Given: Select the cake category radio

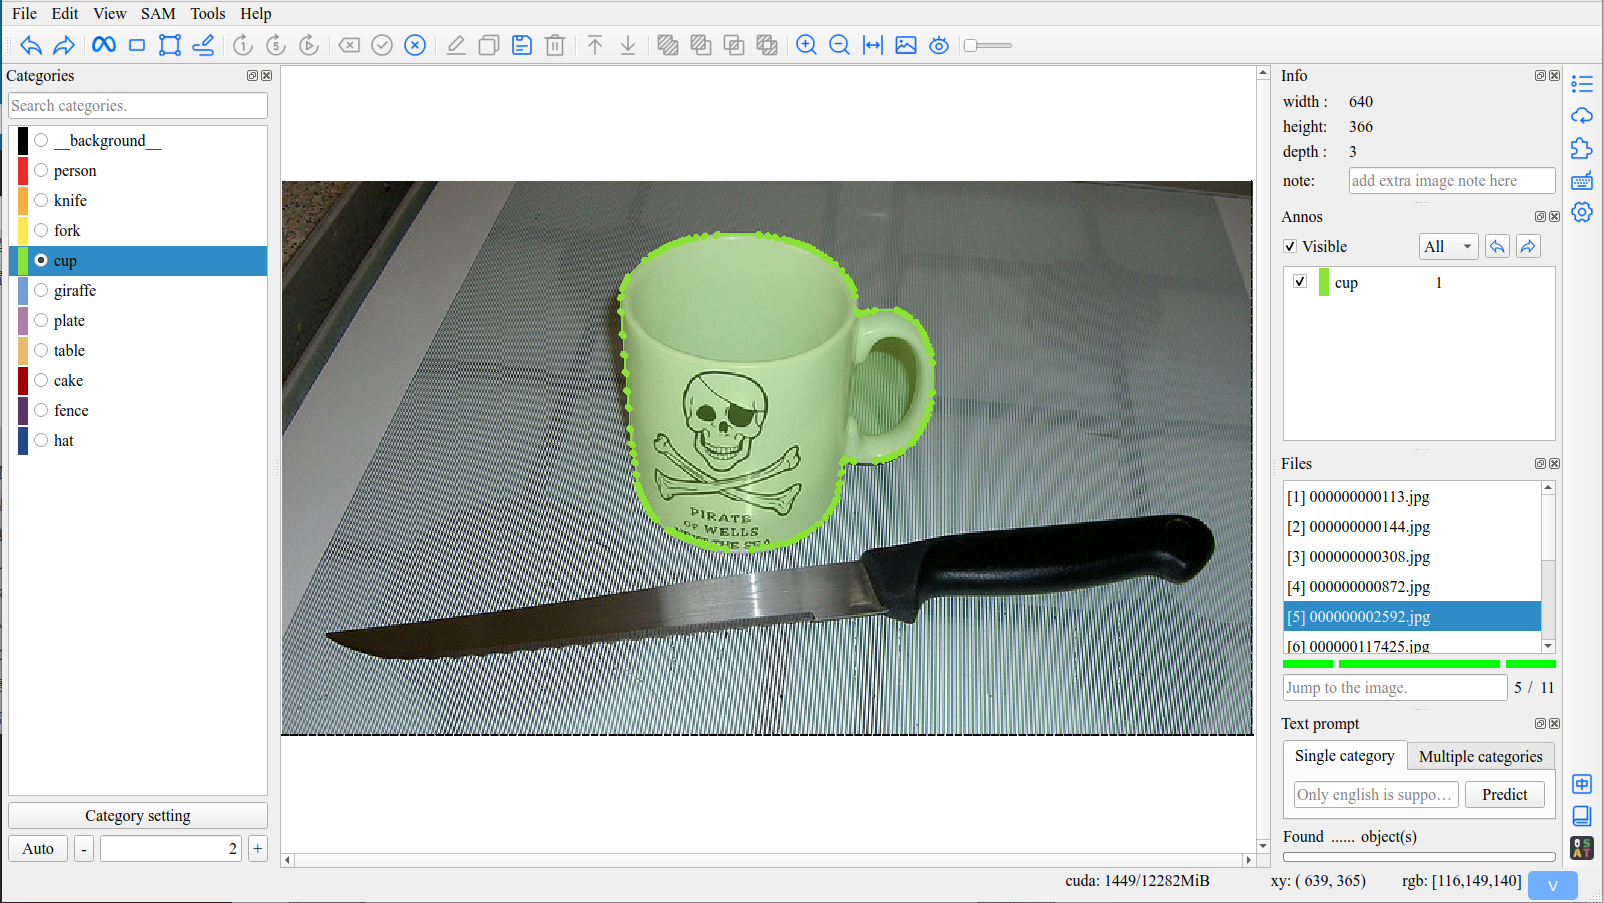Looking at the screenshot, I should point(41,380).
